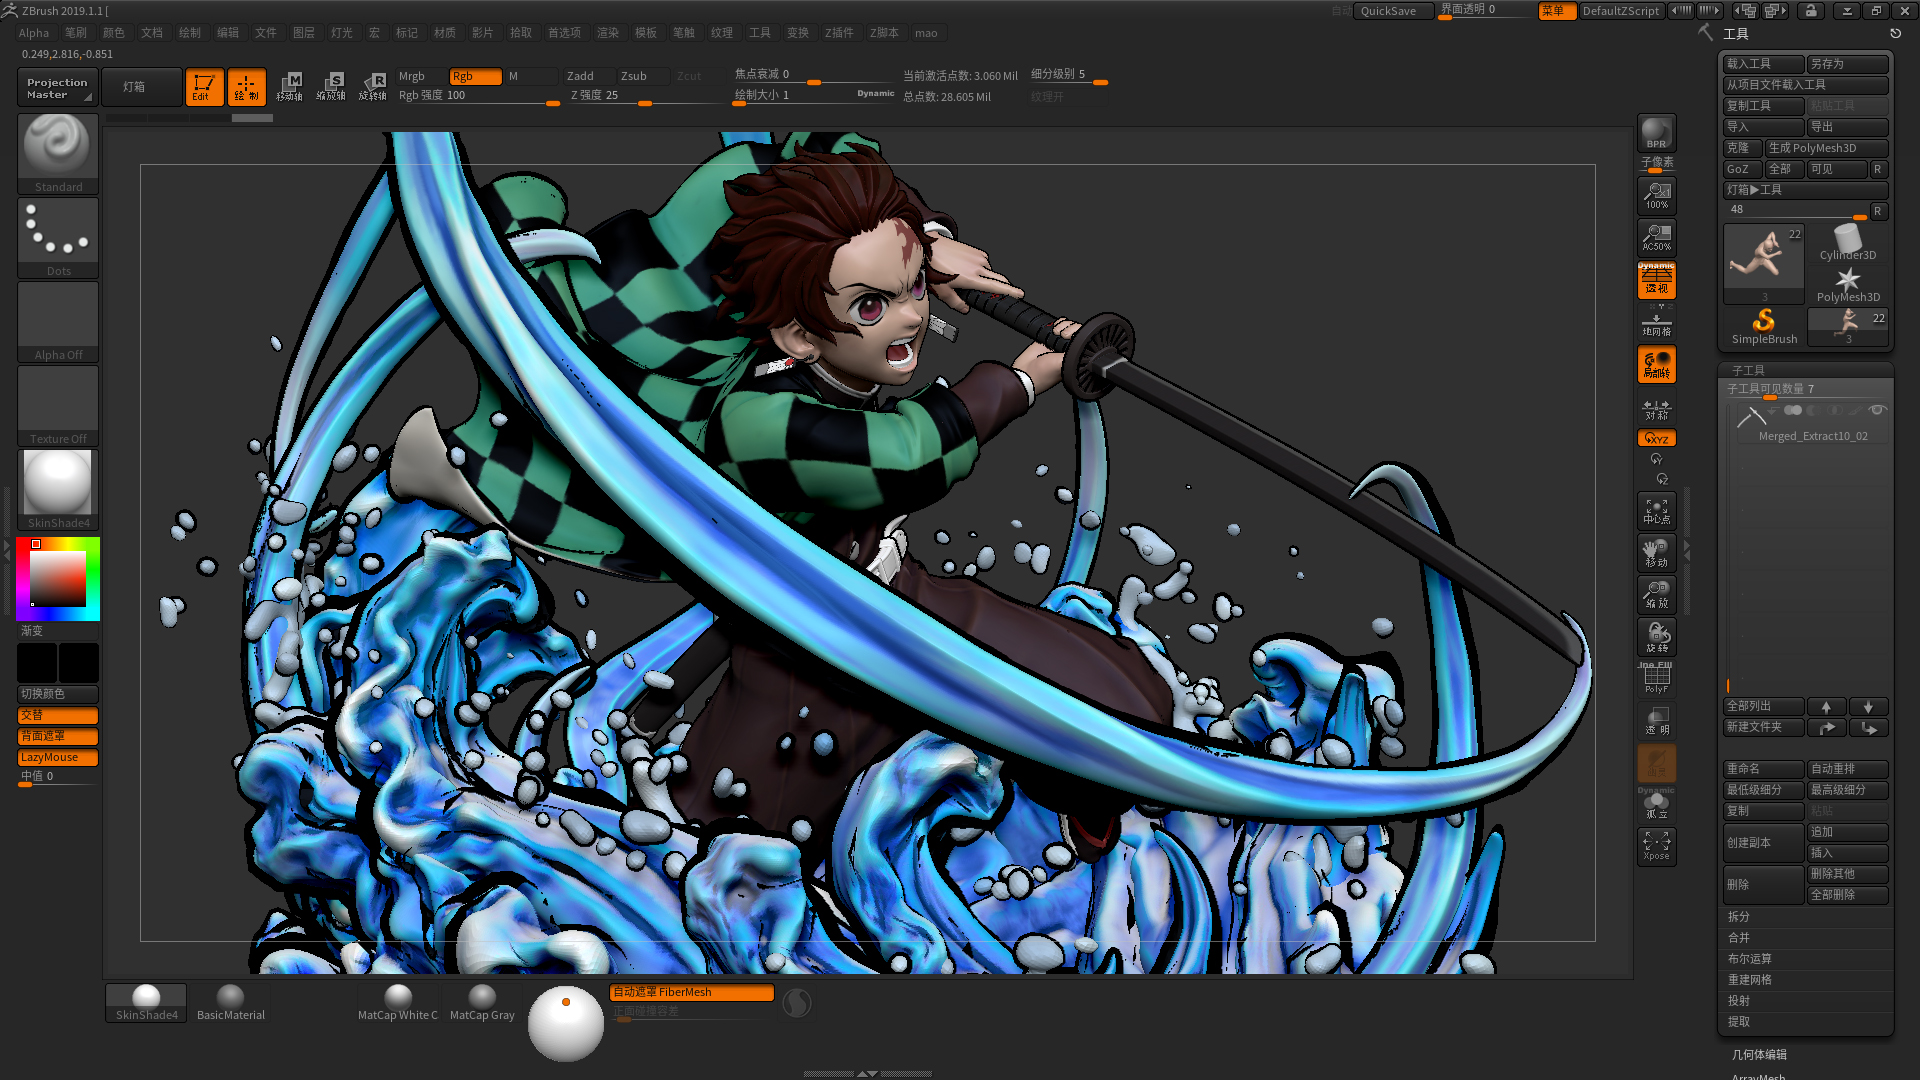
Task: Expand the 合并 section
Action: pyautogui.click(x=1739, y=938)
